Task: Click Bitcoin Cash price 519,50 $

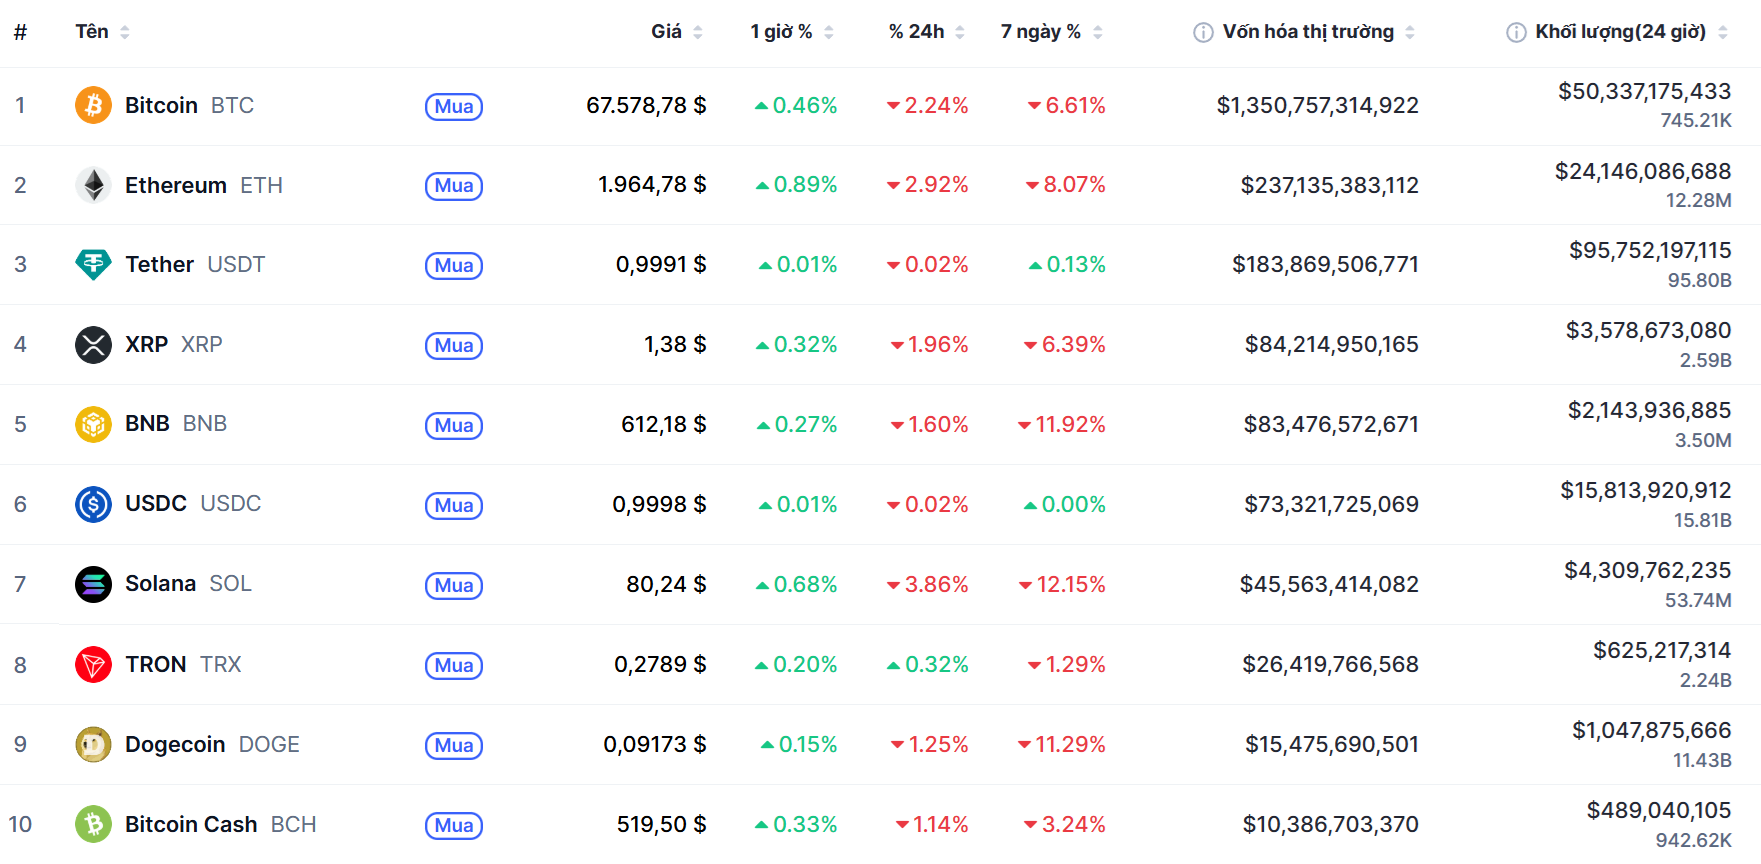Action: [661, 824]
